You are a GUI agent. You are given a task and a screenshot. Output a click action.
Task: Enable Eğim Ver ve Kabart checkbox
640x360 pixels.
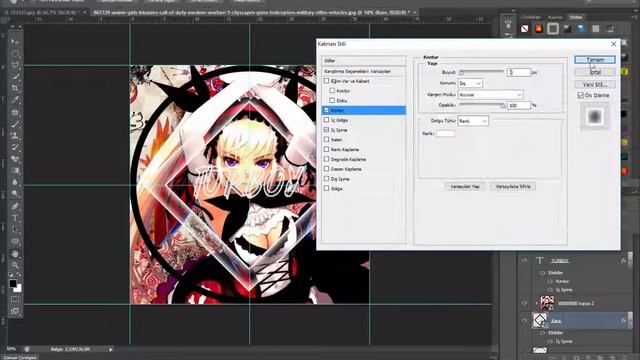click(x=327, y=81)
